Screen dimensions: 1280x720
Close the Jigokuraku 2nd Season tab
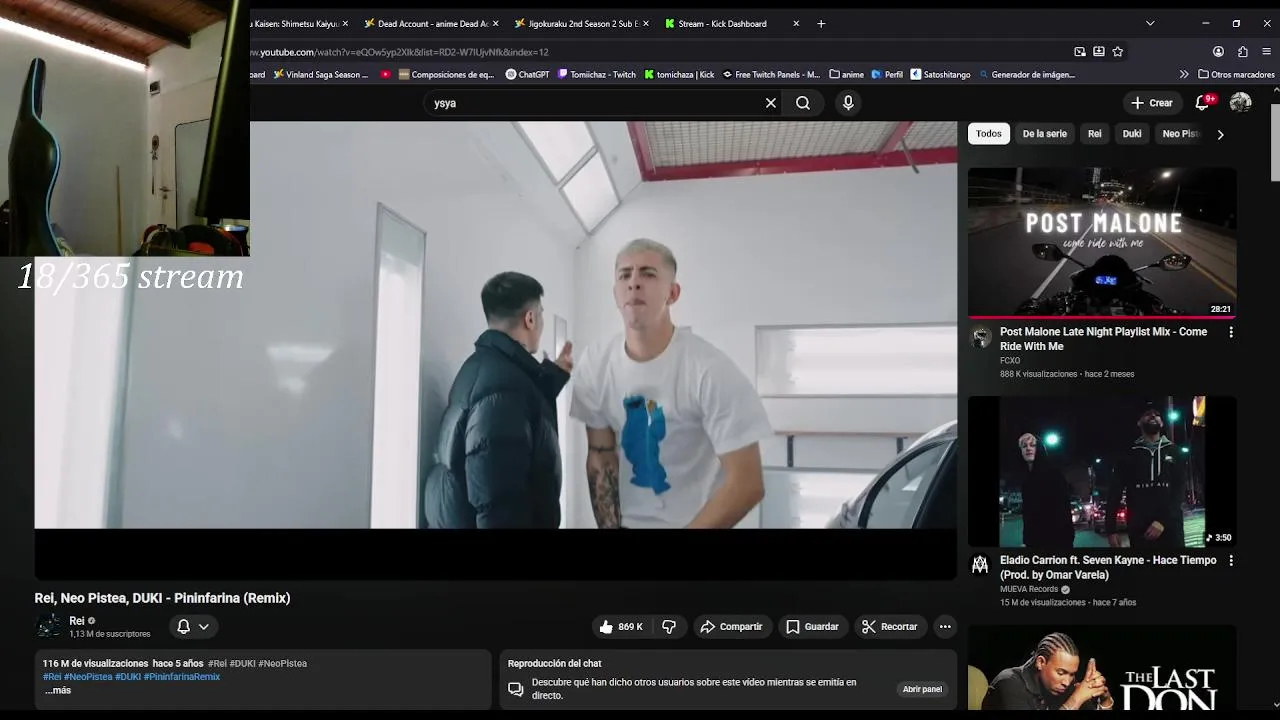[646, 24]
